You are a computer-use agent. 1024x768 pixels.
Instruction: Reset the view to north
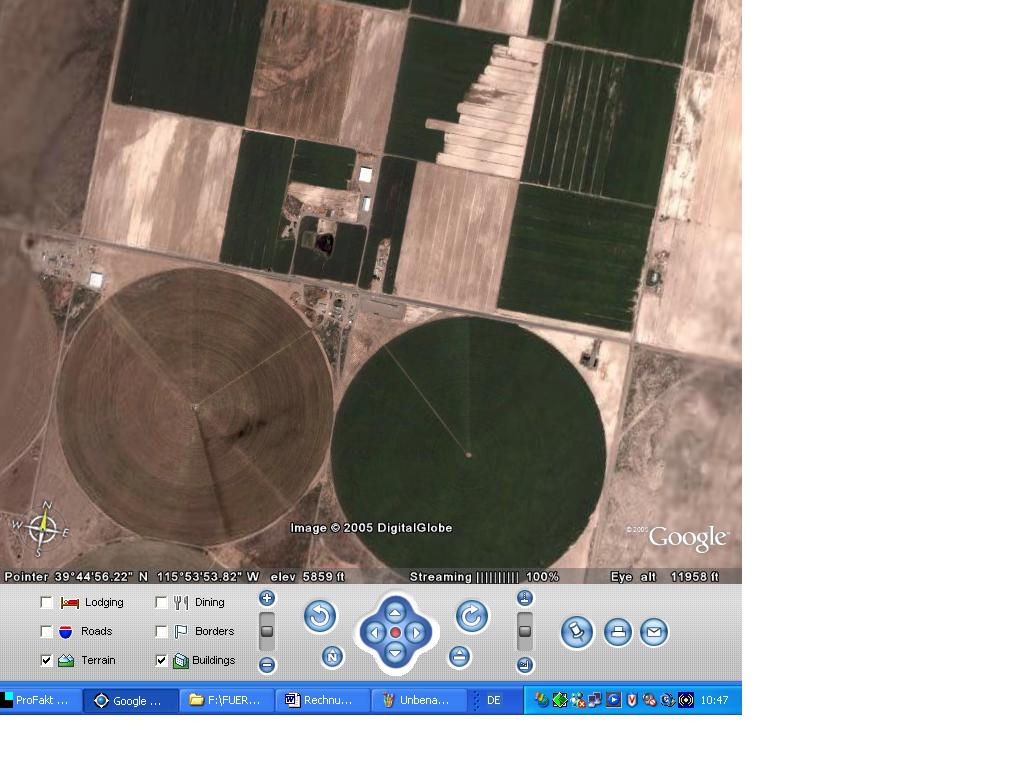(x=332, y=656)
